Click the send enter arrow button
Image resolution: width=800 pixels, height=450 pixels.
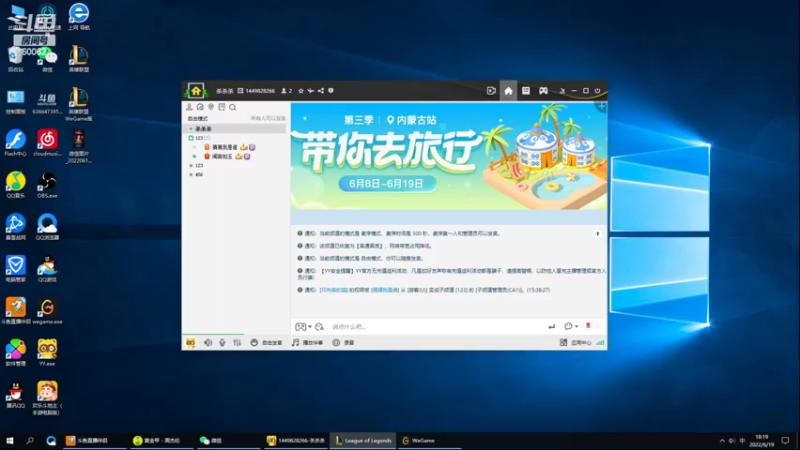pos(552,327)
